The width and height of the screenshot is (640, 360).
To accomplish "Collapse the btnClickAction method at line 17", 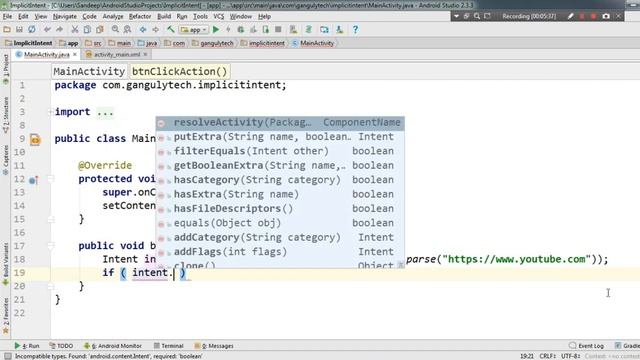I will point(51,246).
